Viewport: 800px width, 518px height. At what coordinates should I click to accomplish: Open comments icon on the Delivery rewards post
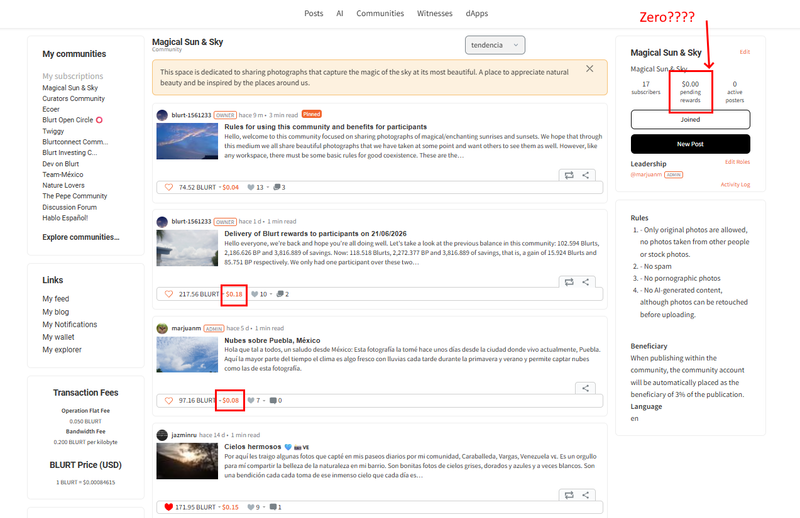click(280, 294)
